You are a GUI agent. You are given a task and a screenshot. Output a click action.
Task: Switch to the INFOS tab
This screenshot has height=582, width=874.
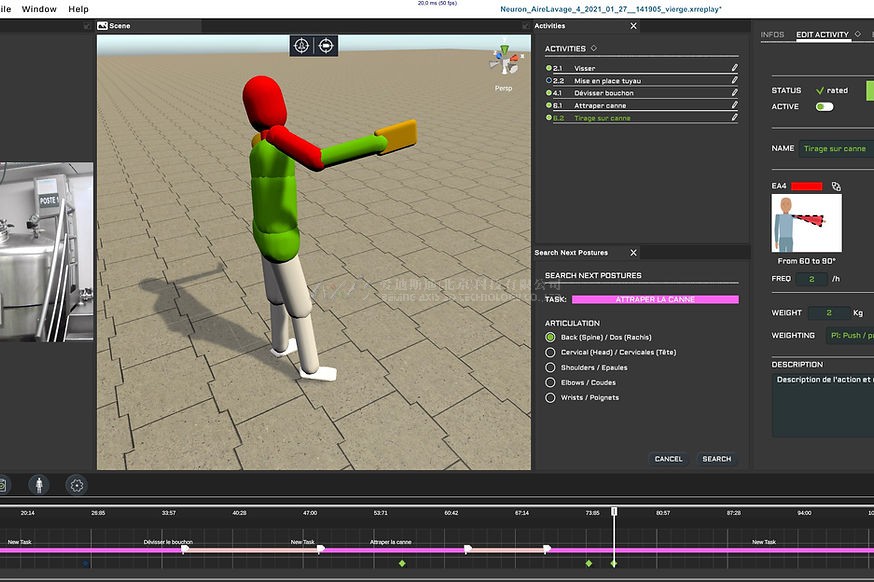click(772, 35)
